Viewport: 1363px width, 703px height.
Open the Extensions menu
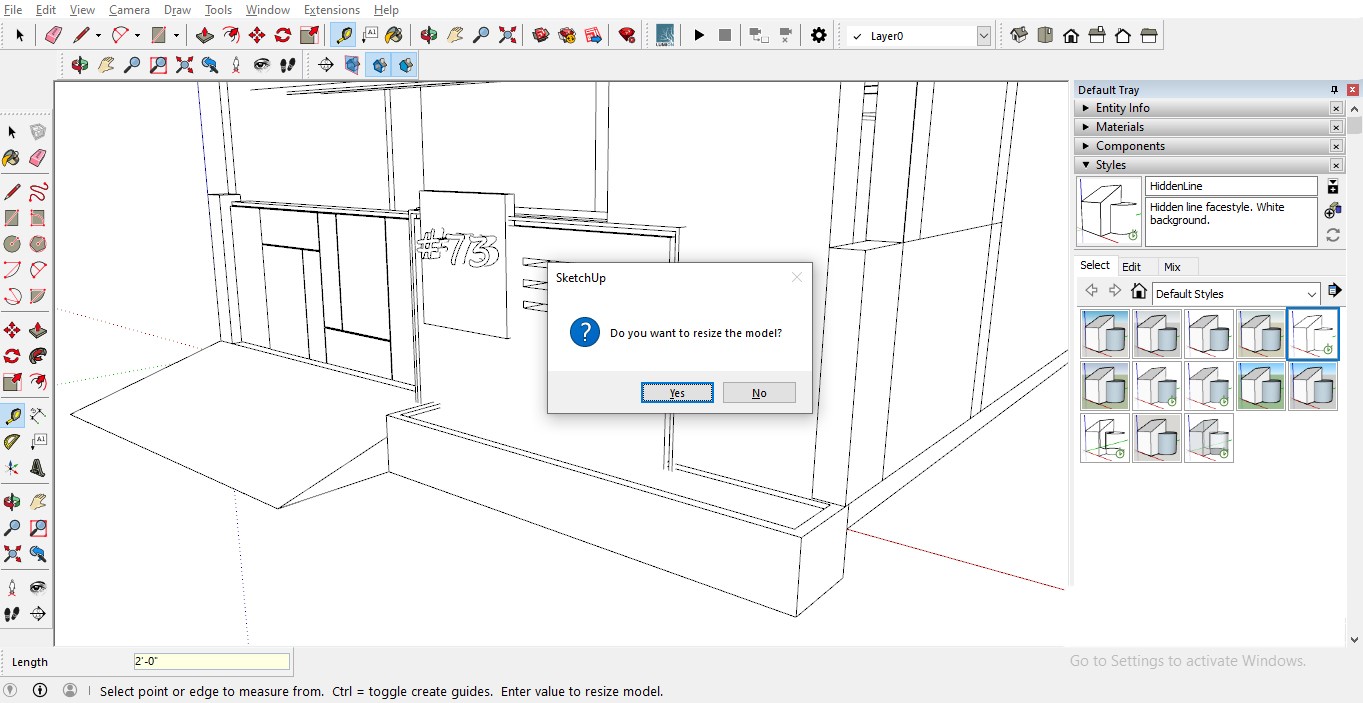pos(331,10)
